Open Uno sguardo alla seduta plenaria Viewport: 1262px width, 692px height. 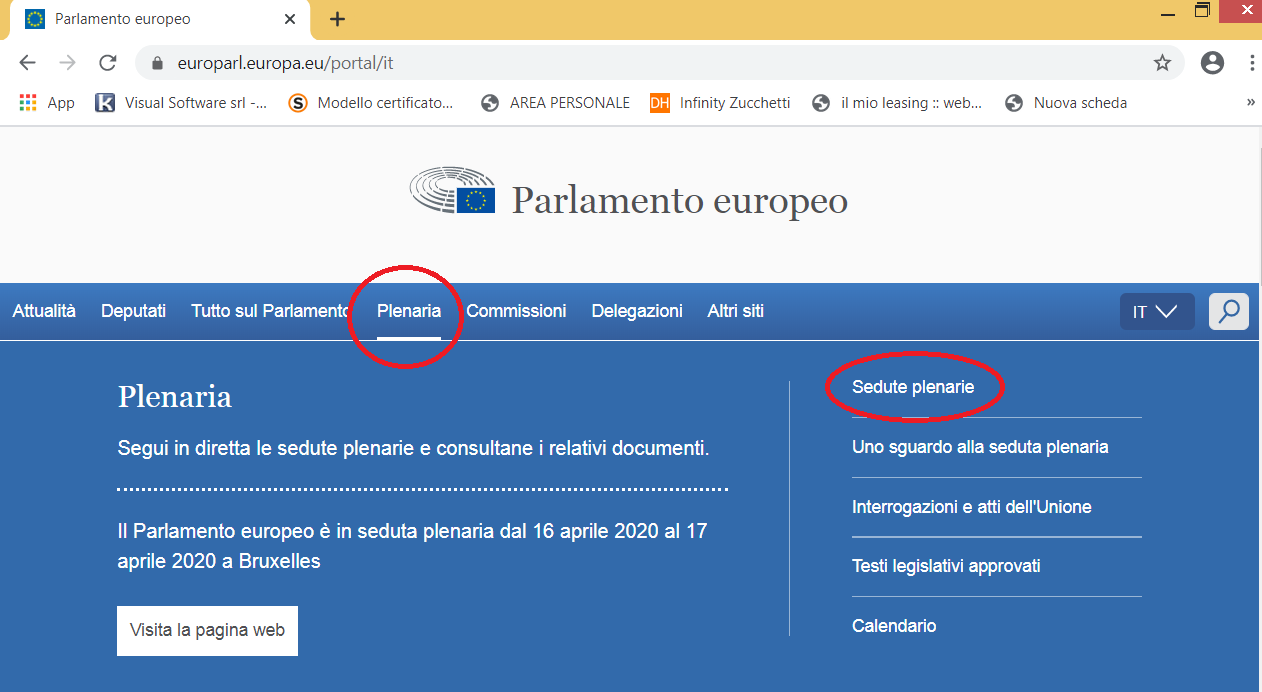[980, 447]
